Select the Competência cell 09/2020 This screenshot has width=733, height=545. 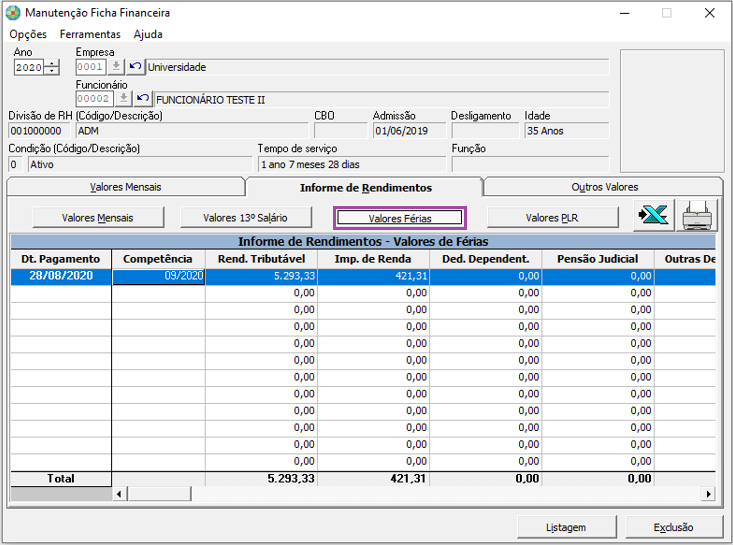(x=158, y=276)
